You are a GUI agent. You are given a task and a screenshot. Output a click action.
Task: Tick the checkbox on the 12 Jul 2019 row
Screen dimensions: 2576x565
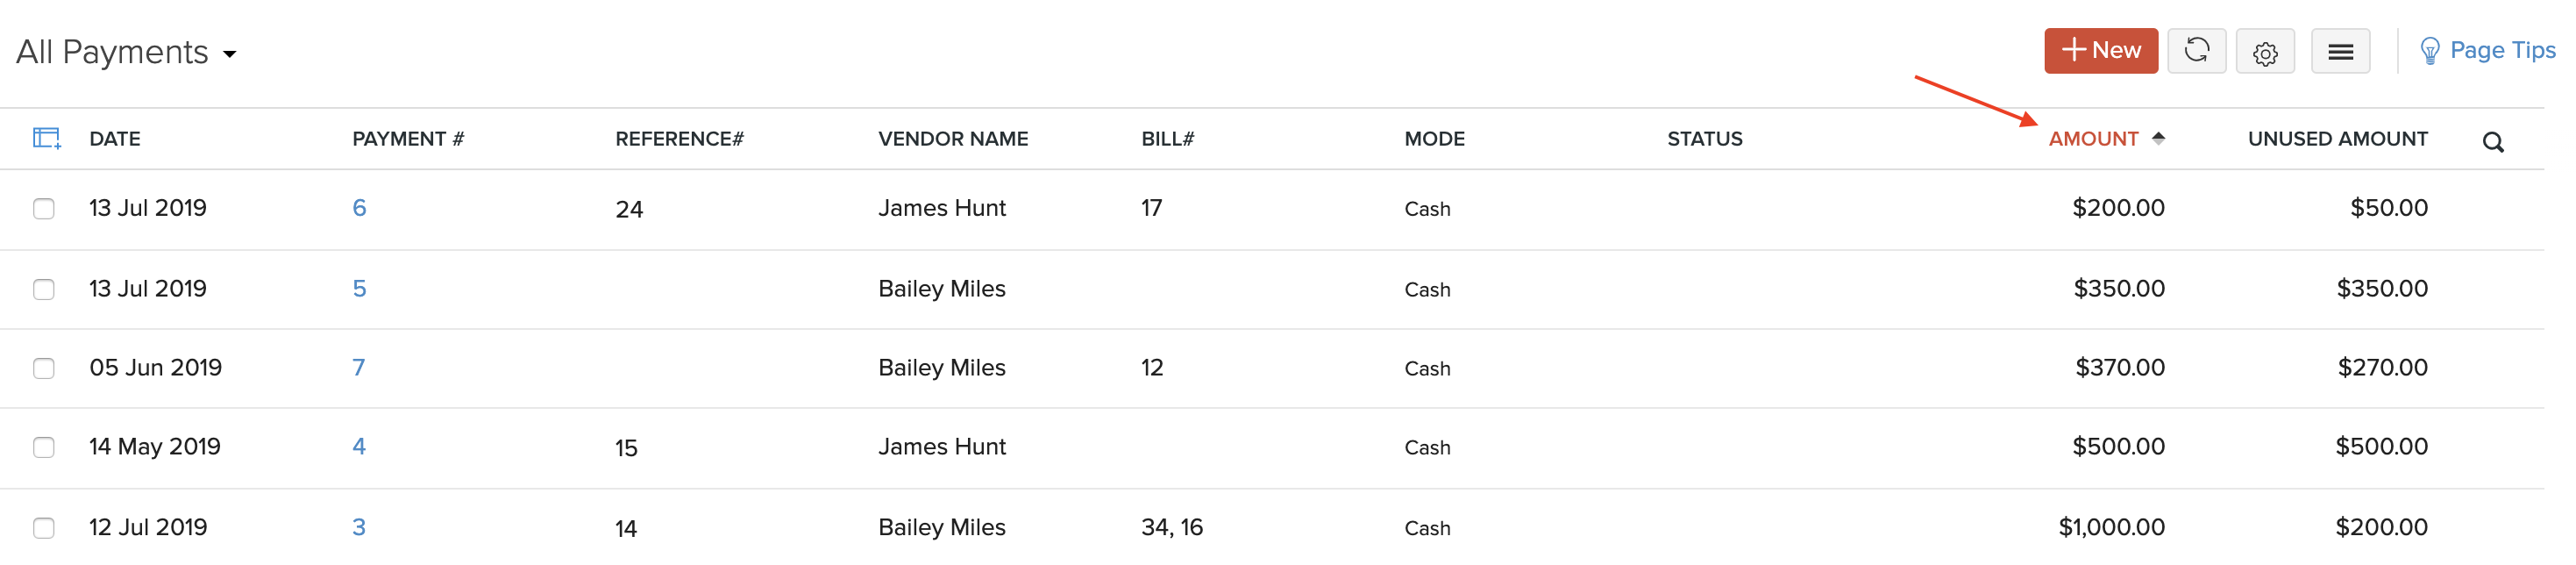tap(43, 528)
